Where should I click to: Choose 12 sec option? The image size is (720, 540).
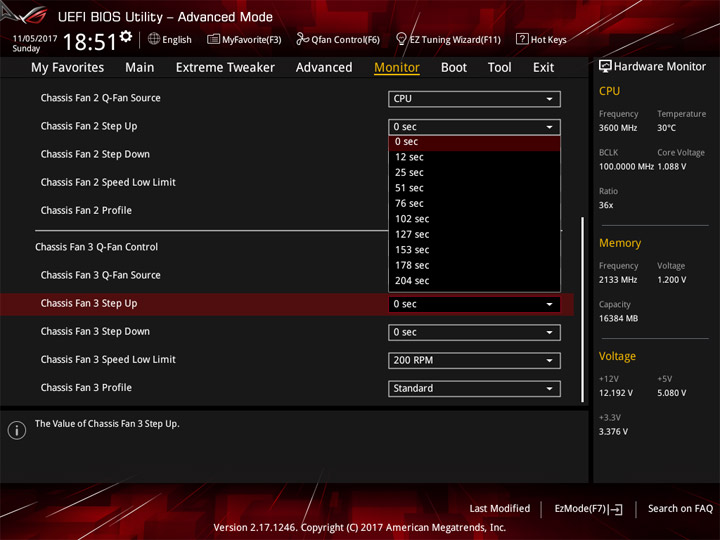click(x=474, y=157)
